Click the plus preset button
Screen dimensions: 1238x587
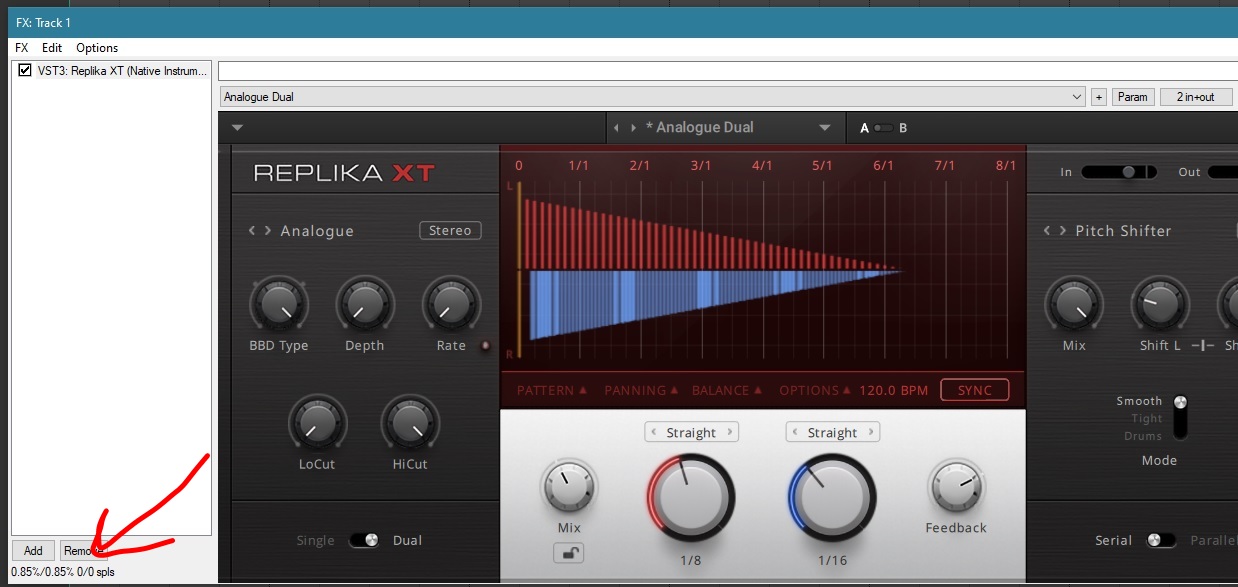[1099, 97]
